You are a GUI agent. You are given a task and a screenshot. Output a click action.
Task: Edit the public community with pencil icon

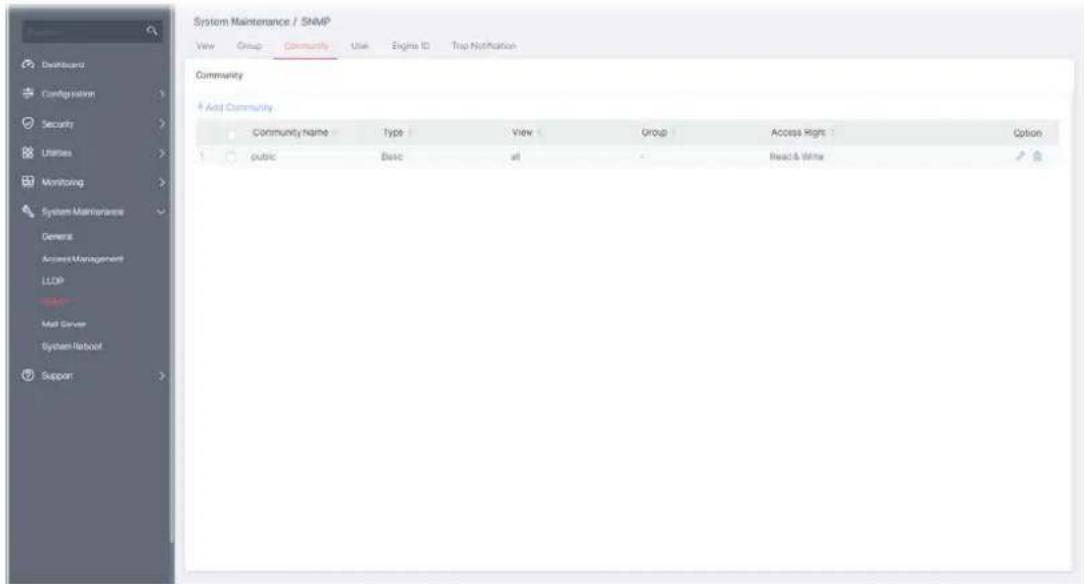pyautogui.click(x=1020, y=156)
